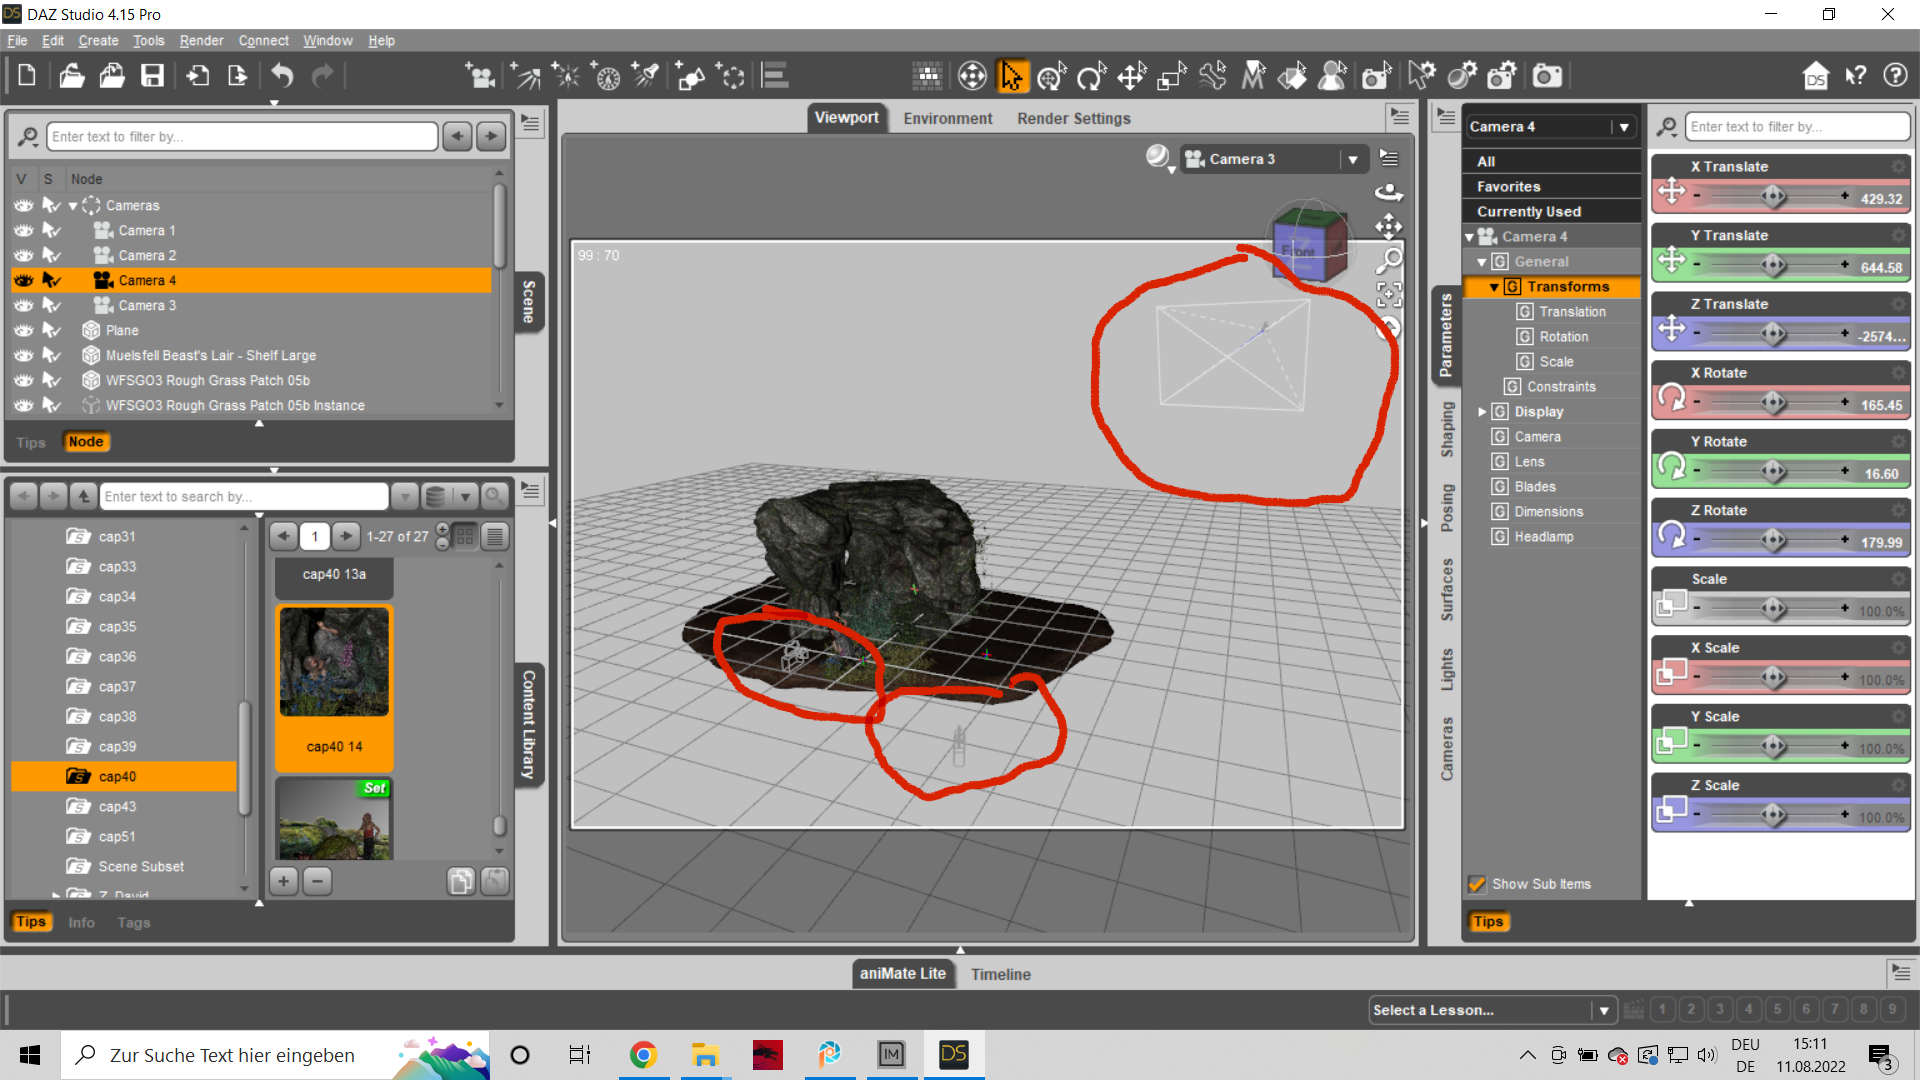Click the Undo arrow icon
Viewport: 1920px width, 1080px height.
tap(283, 76)
